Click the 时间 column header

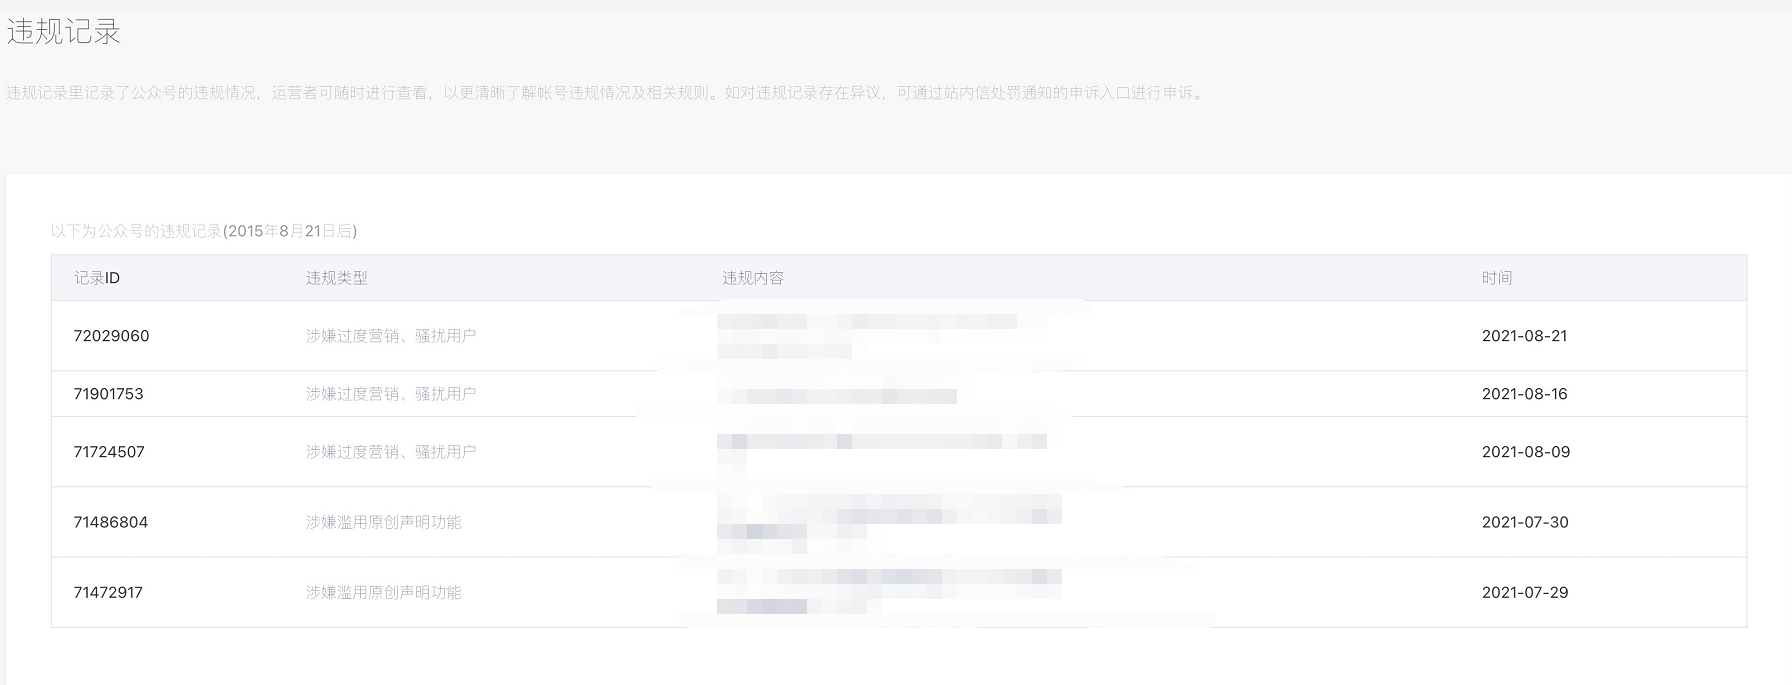point(1497,278)
